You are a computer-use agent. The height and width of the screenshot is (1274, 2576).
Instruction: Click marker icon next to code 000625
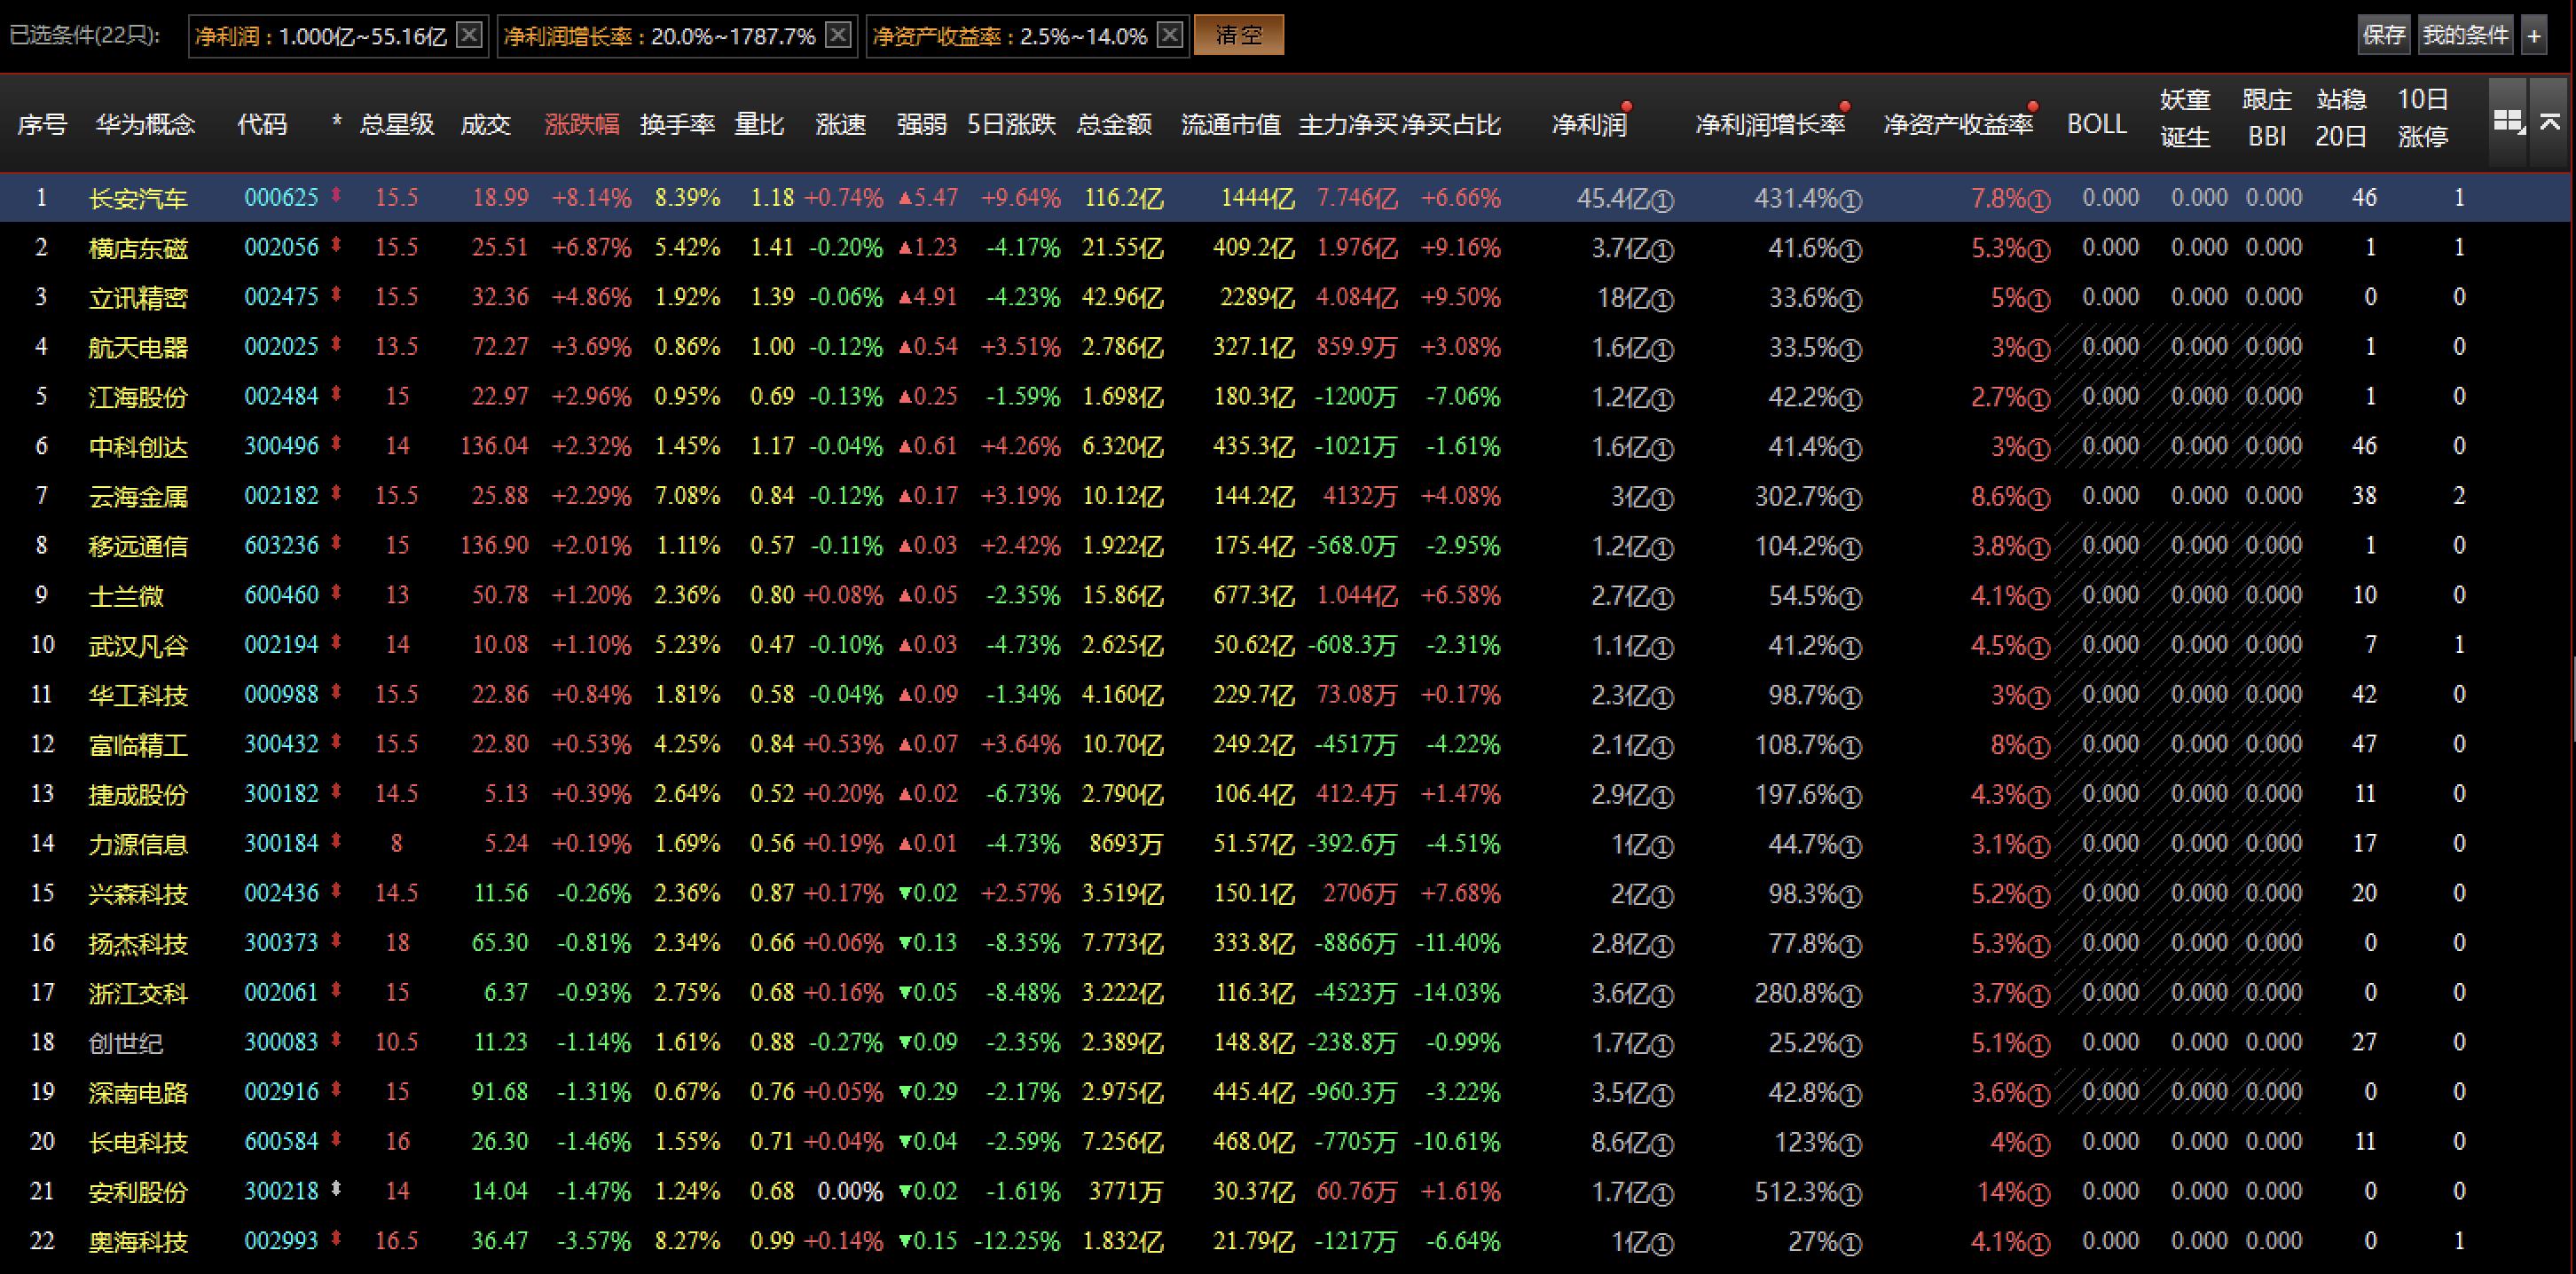(336, 196)
